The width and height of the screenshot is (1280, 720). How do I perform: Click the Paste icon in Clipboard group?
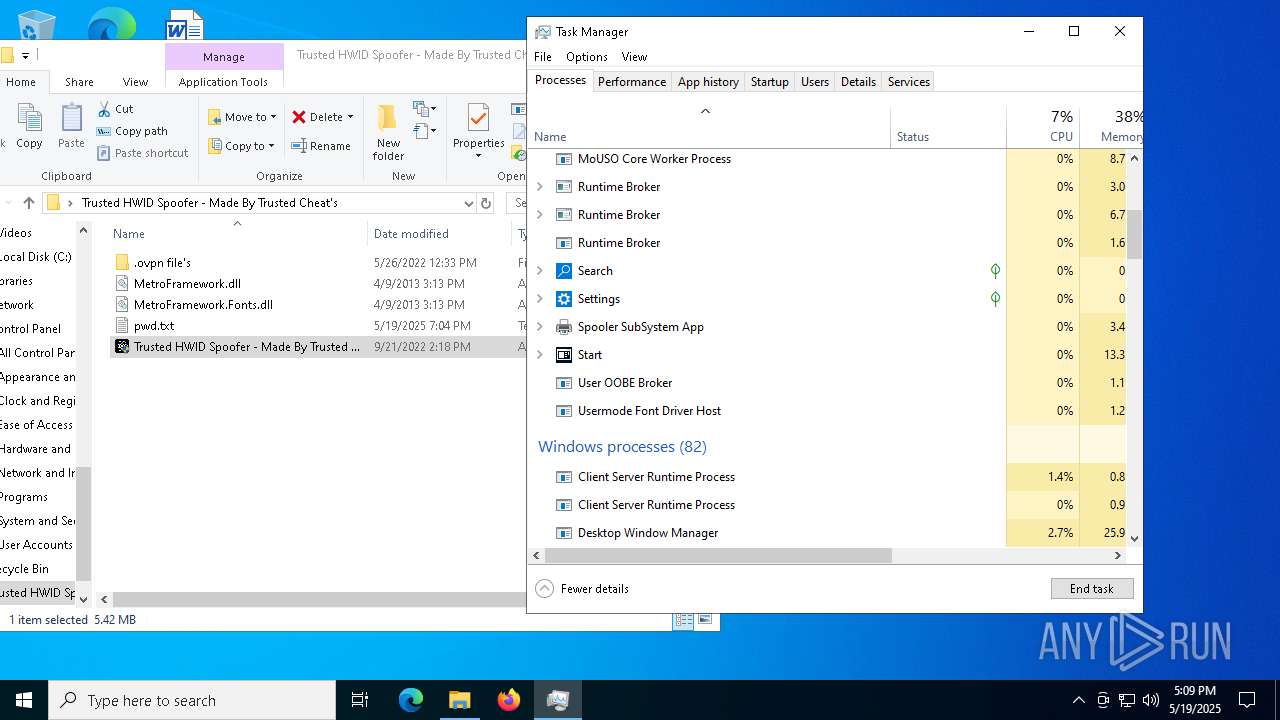71,127
